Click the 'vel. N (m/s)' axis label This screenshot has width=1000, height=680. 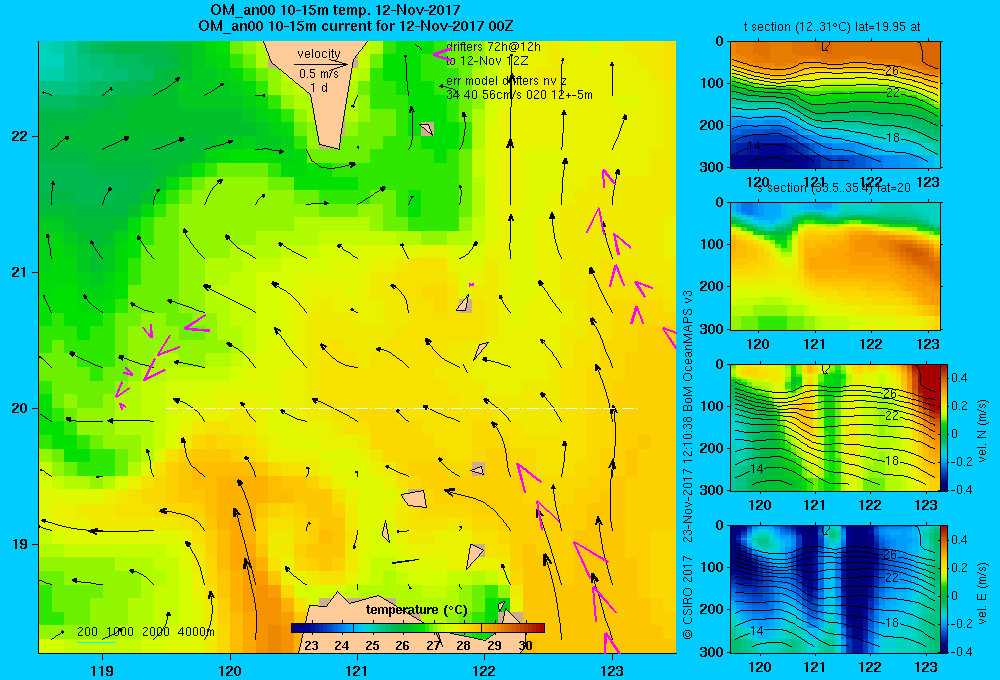click(982, 431)
